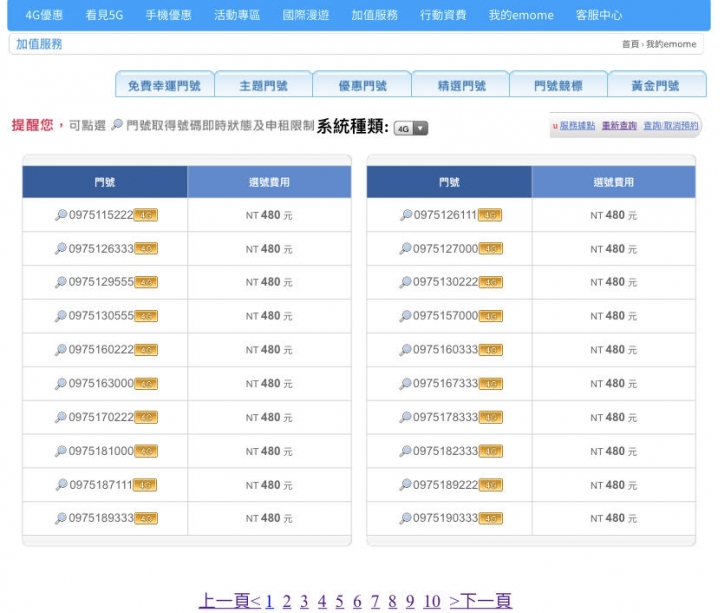Click magnifier icon beside number 0975167333
This screenshot has height=613, width=720.
click(x=405, y=383)
